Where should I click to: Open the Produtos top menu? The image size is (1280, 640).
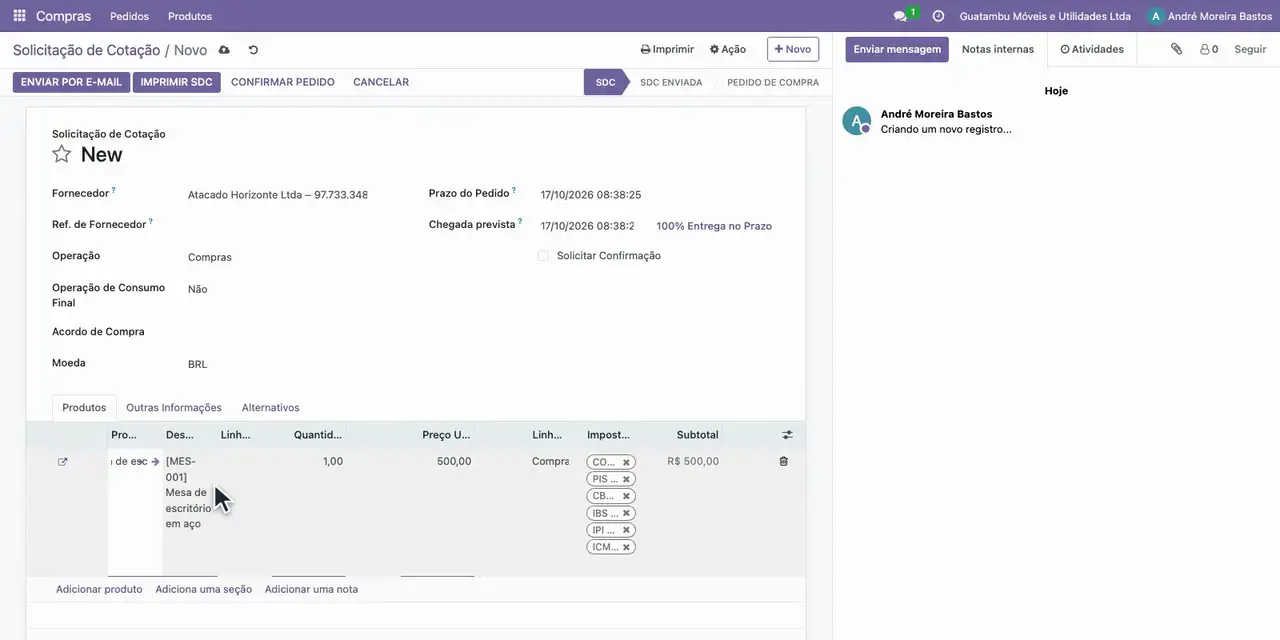tap(190, 16)
